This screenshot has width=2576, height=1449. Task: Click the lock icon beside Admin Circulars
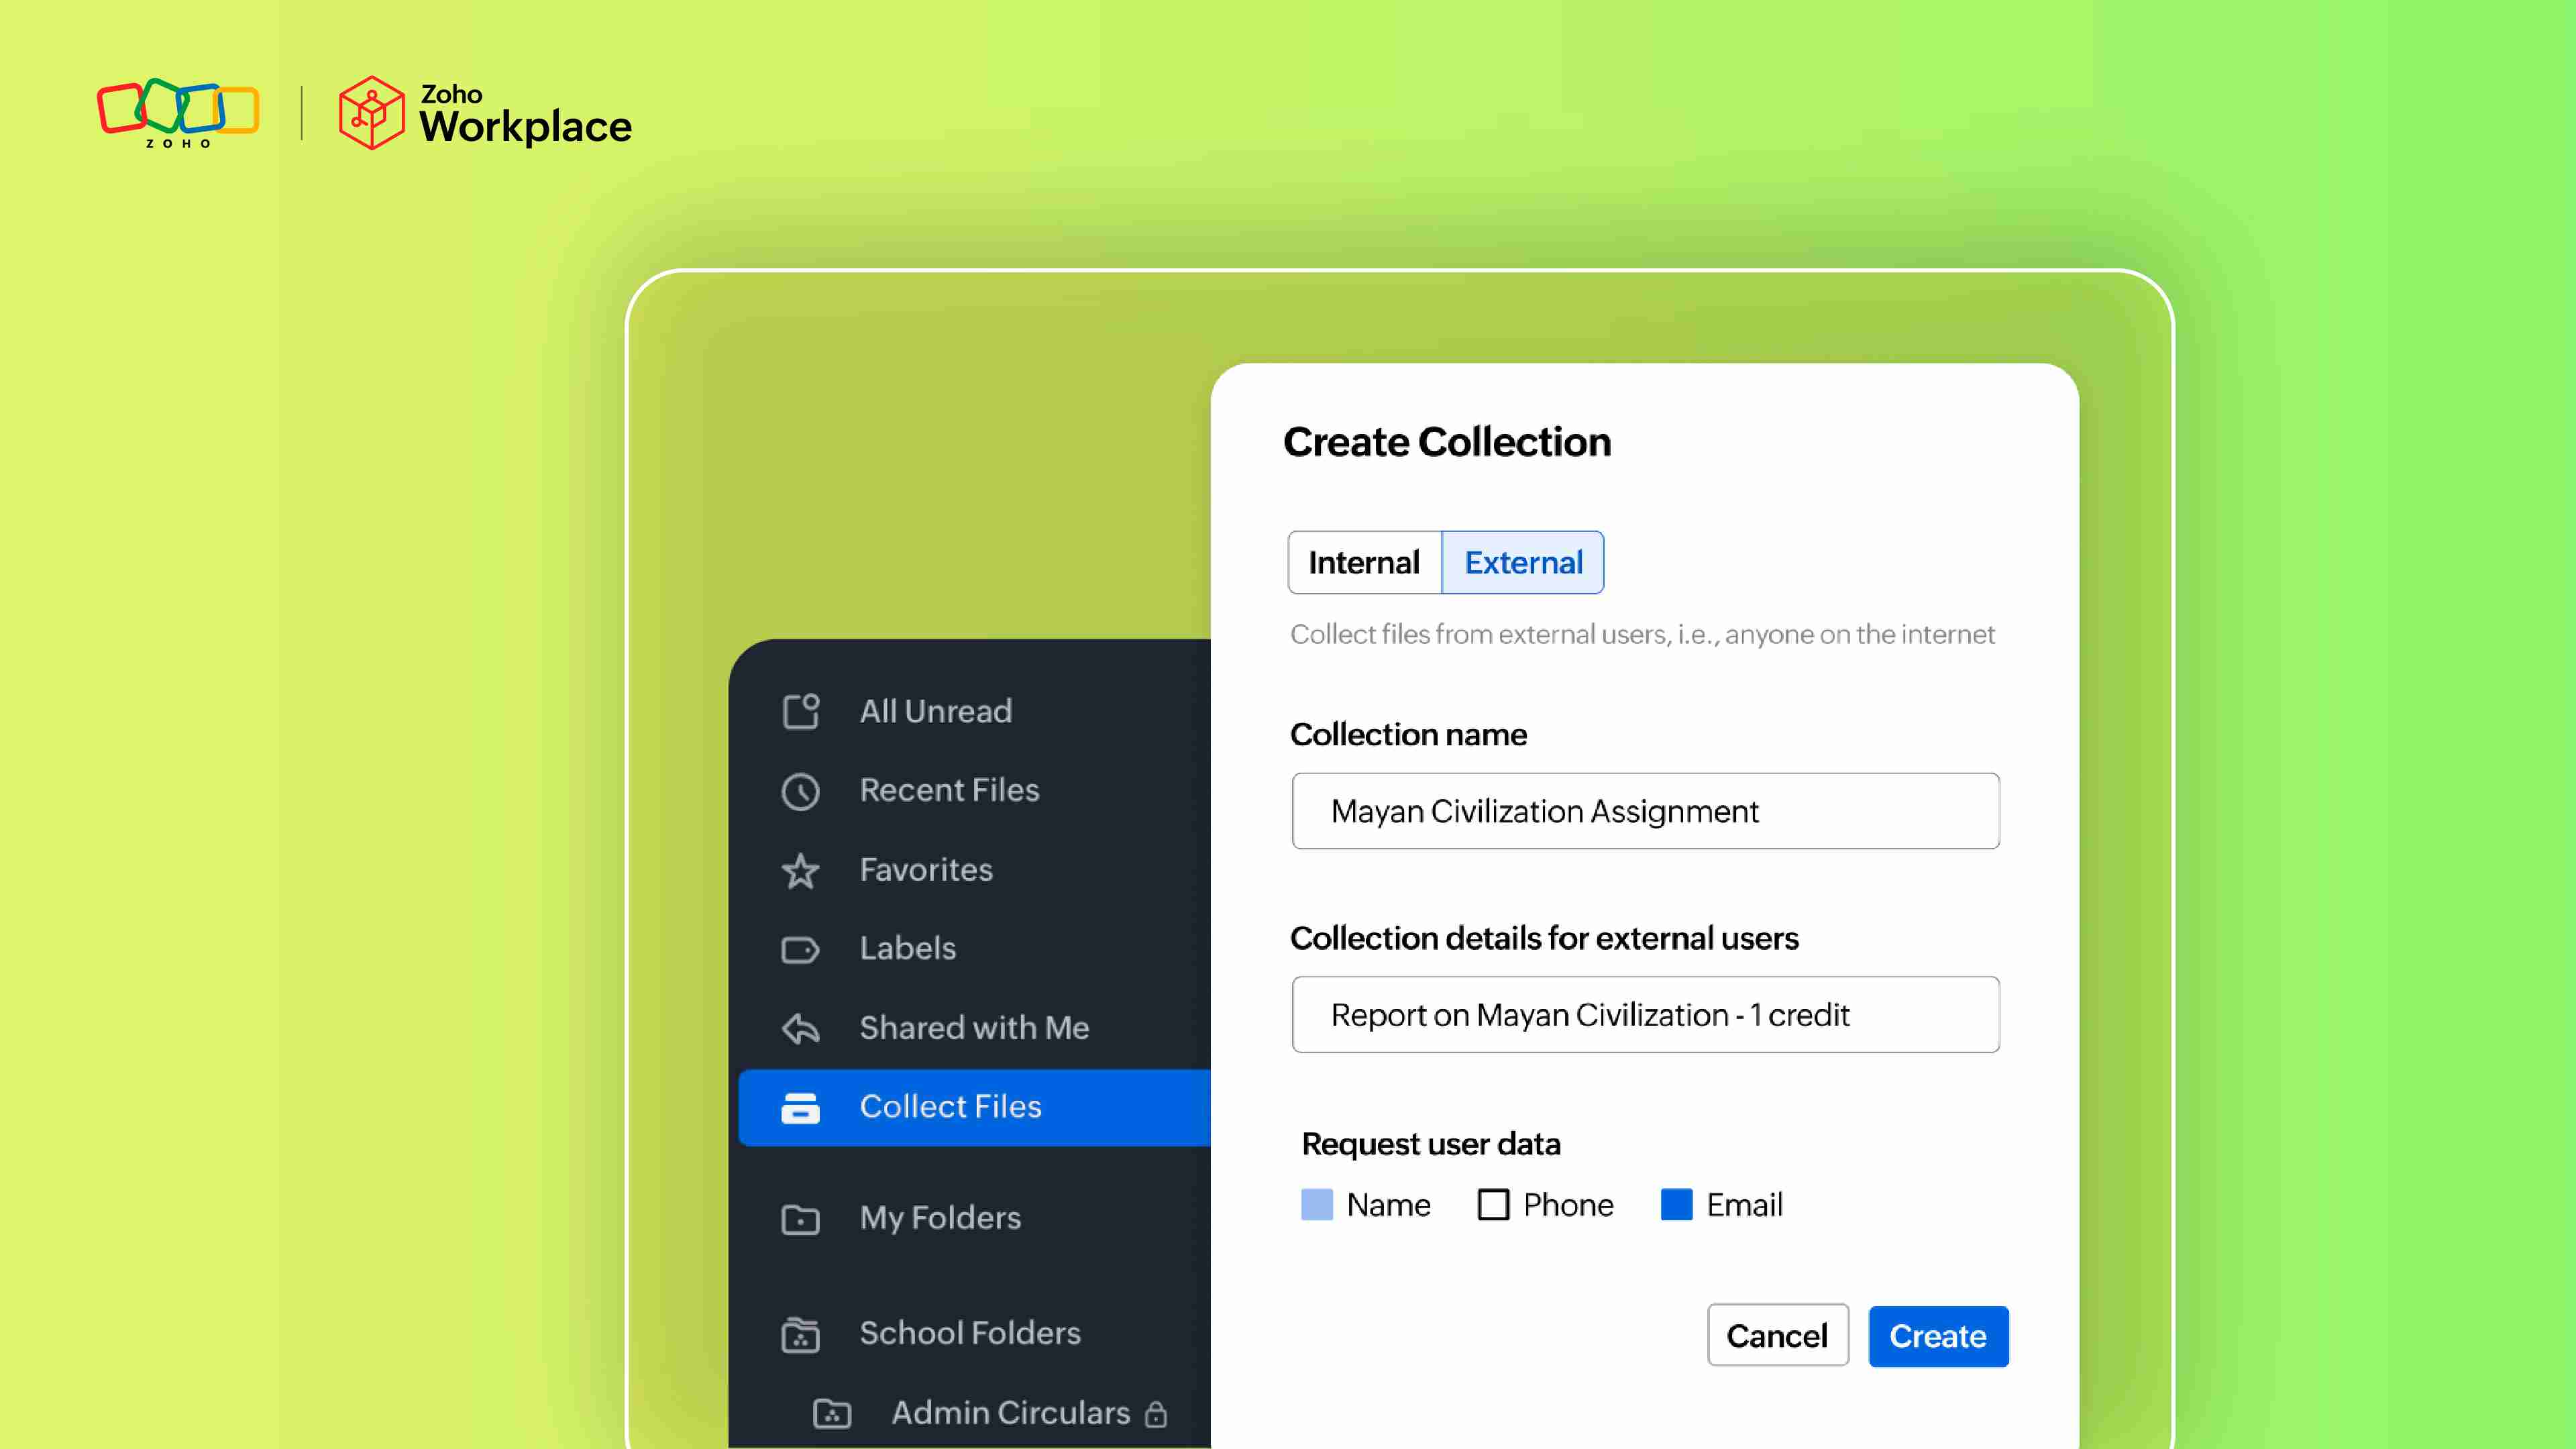(1156, 1414)
